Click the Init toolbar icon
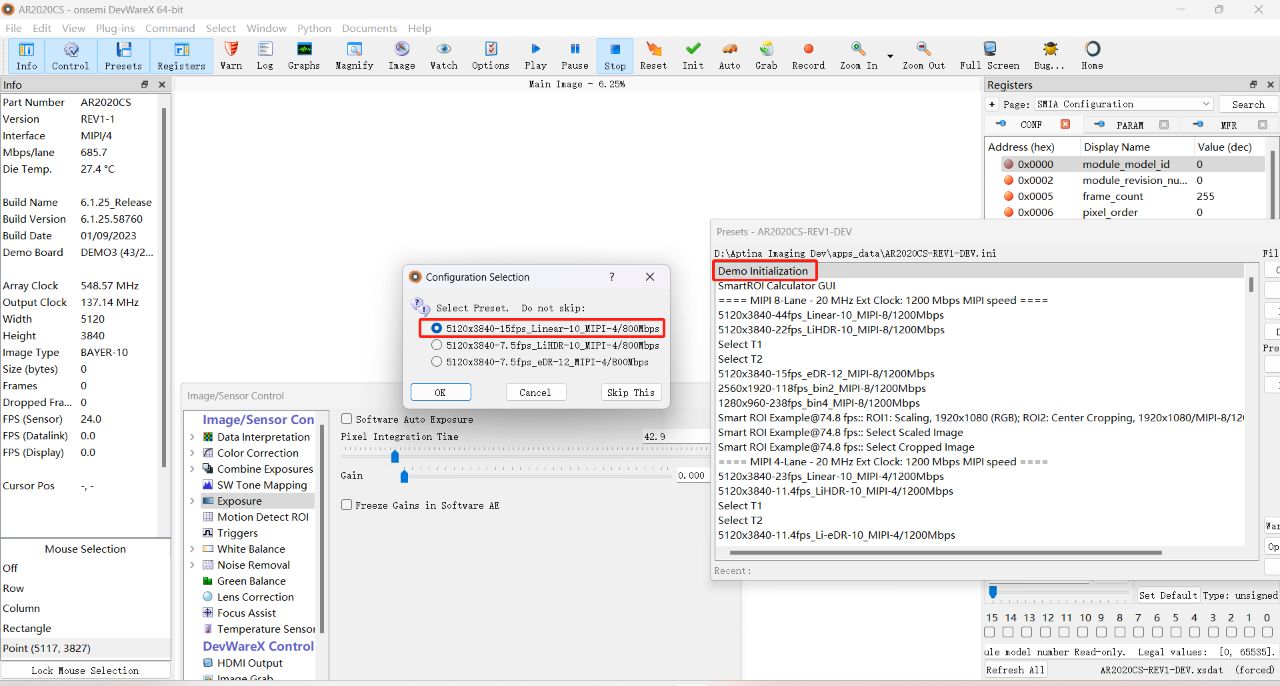 point(693,55)
